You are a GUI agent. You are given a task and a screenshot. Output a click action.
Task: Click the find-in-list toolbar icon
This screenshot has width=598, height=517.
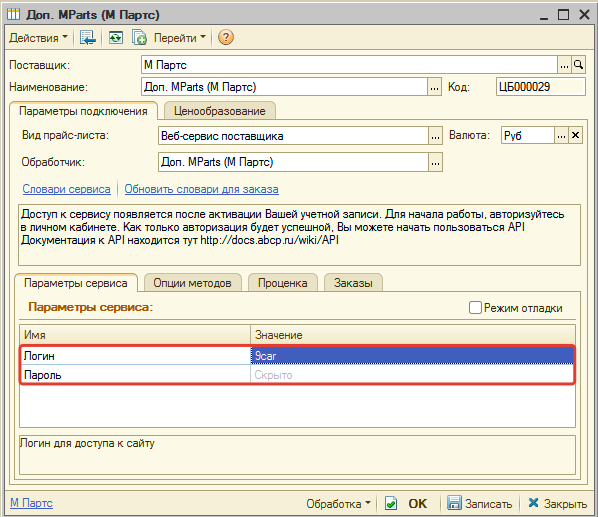(x=88, y=37)
